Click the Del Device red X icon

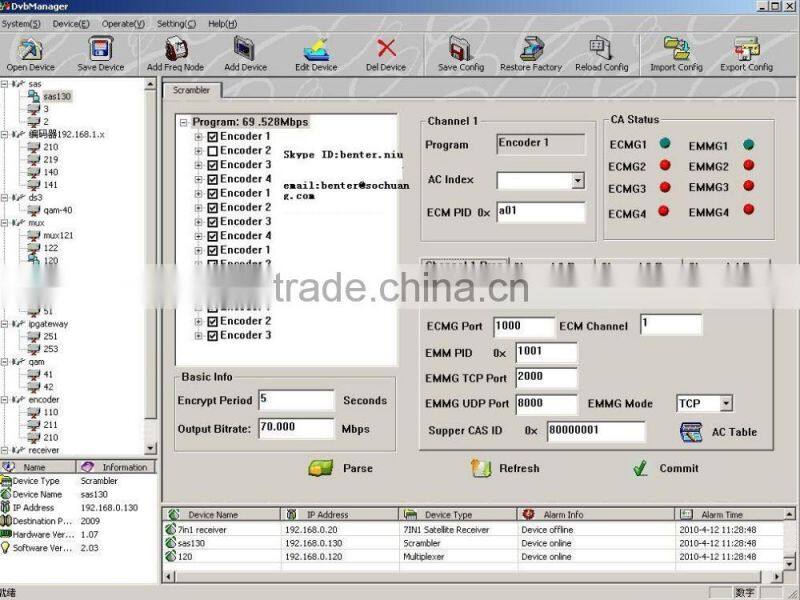point(386,48)
